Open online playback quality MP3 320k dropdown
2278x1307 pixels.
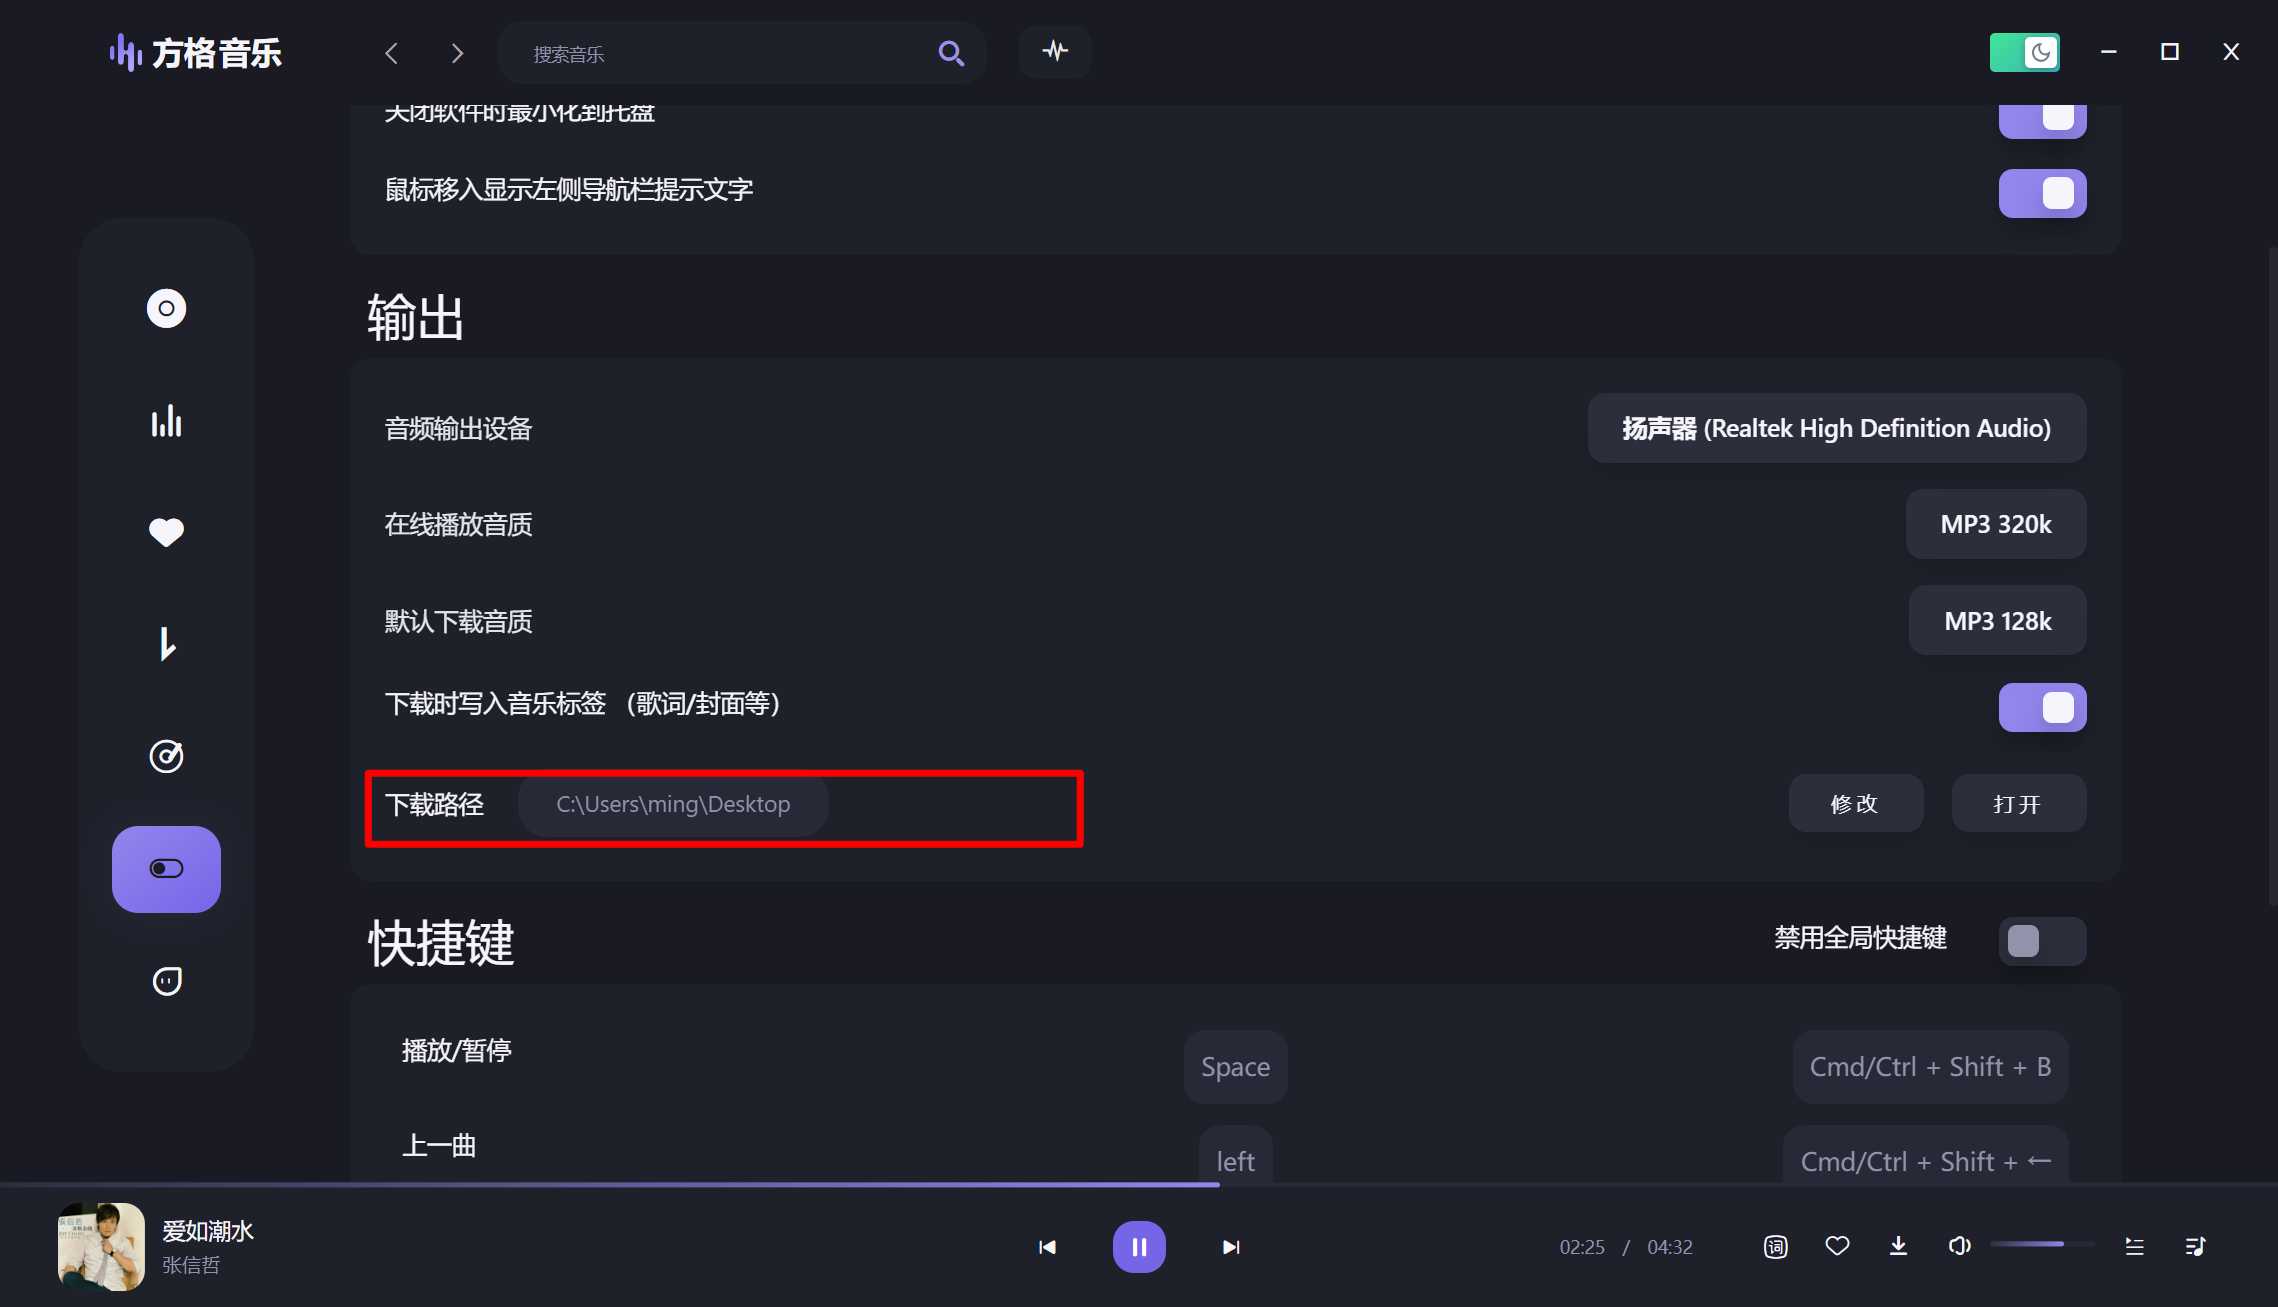[x=1995, y=524]
